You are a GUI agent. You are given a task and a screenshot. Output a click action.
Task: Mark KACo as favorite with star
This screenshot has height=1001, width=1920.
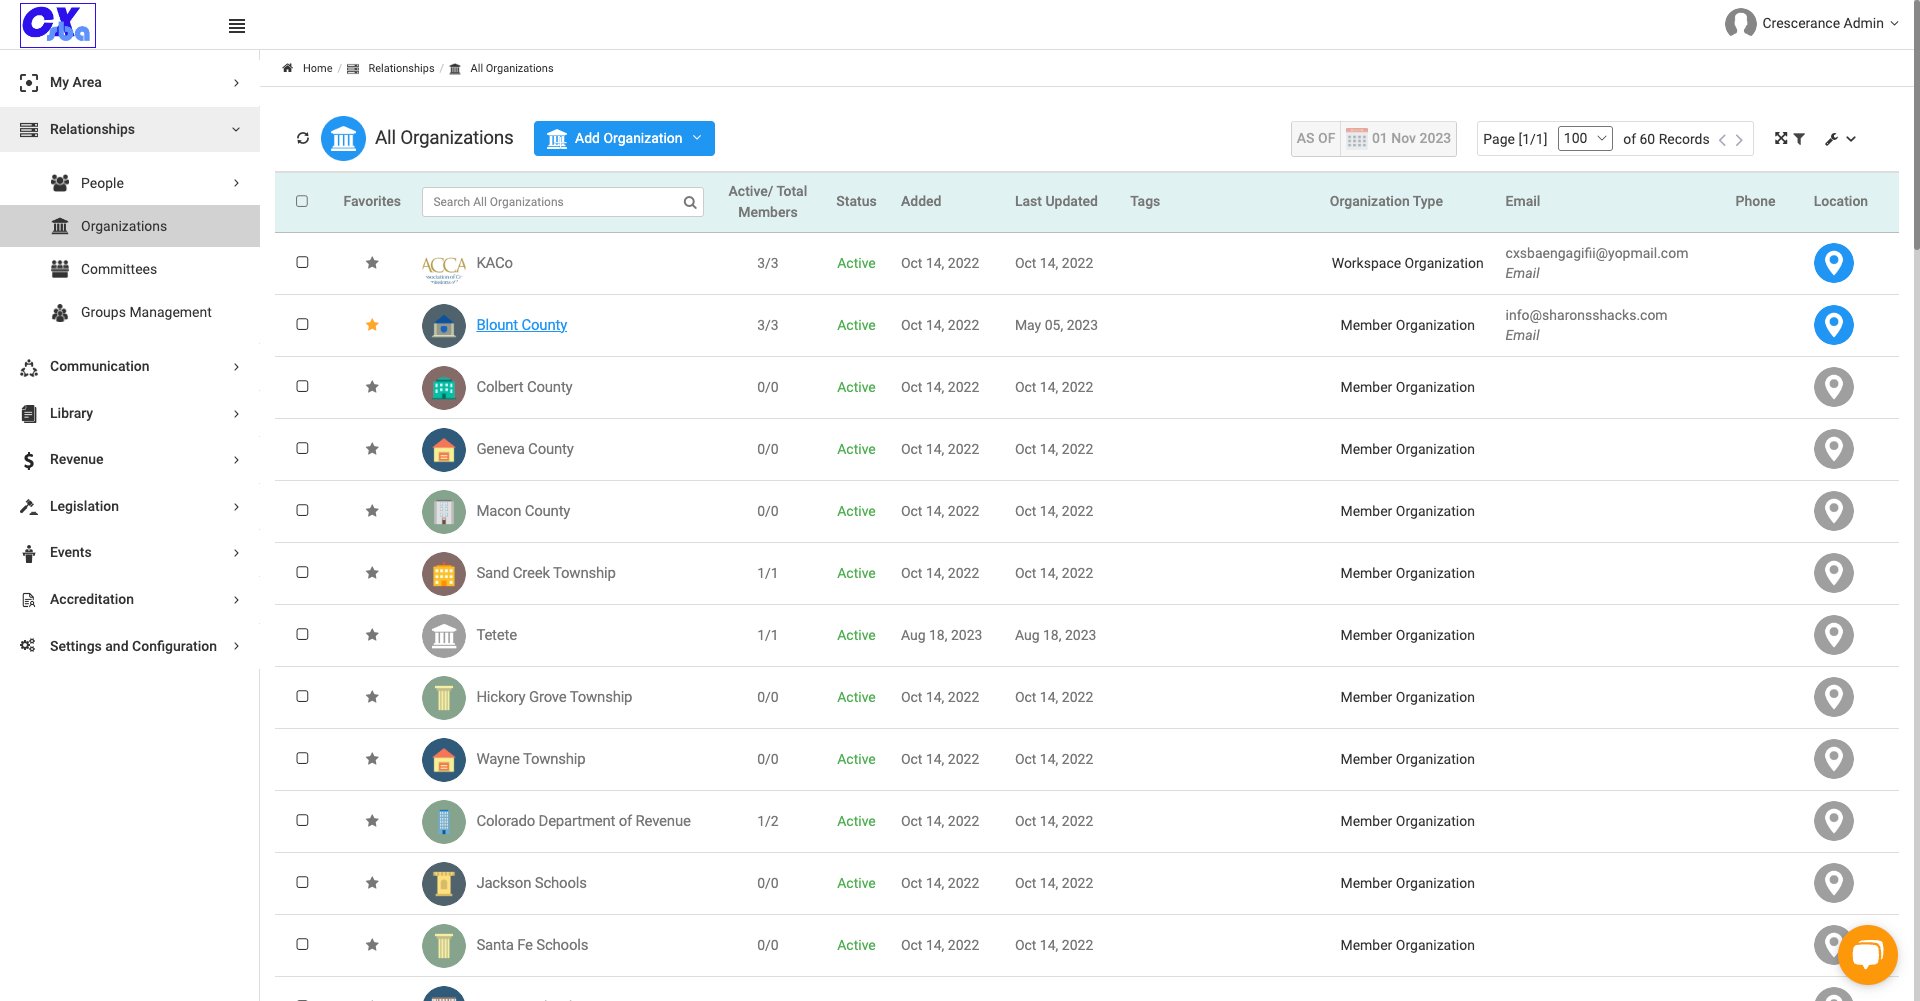372,263
